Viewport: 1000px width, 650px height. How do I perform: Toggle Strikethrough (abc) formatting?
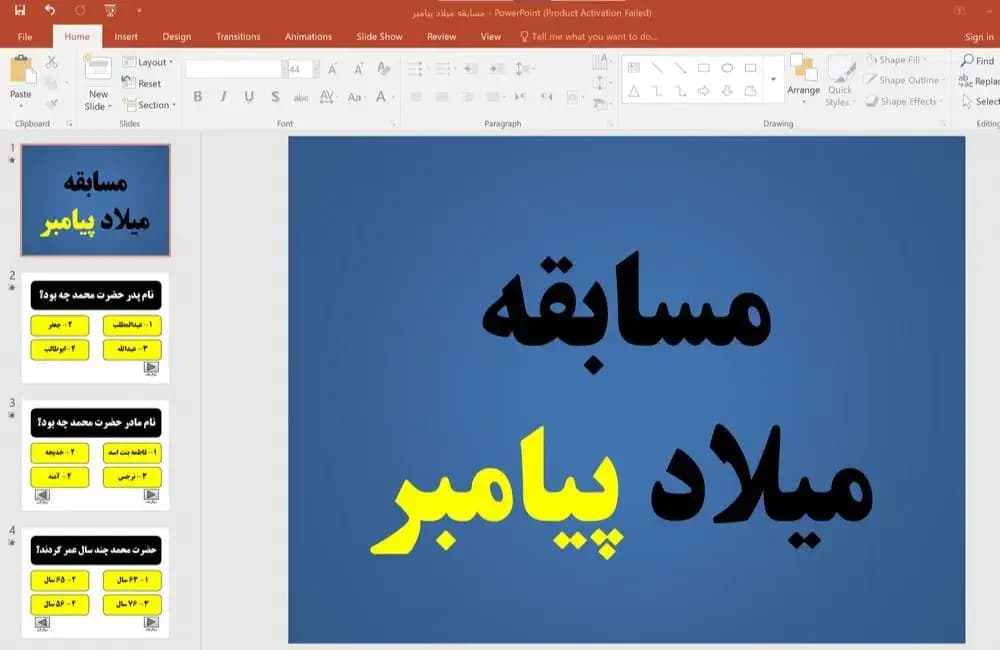(300, 98)
